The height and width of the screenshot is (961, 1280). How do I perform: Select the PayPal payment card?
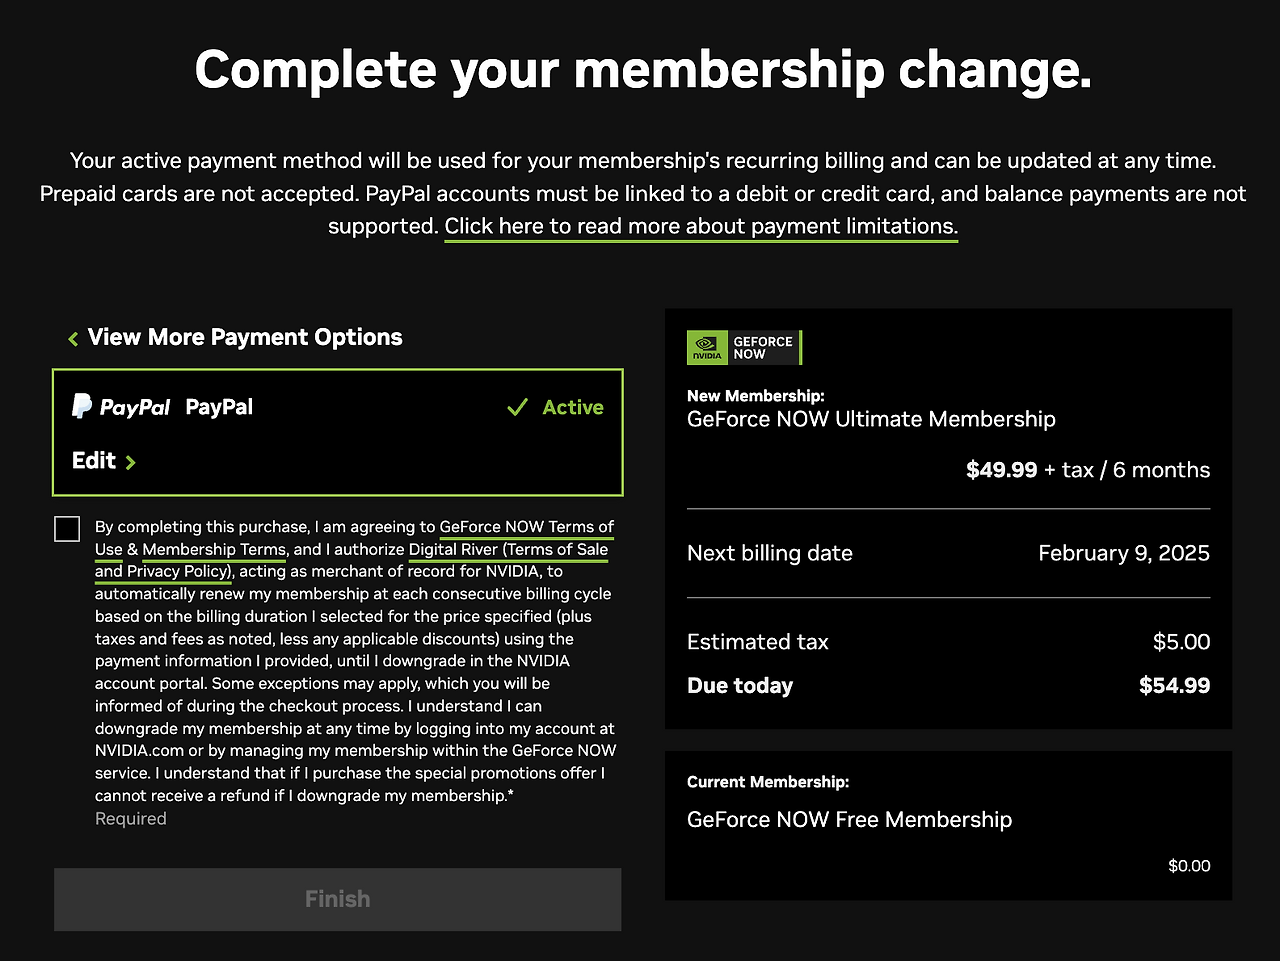coord(338,433)
